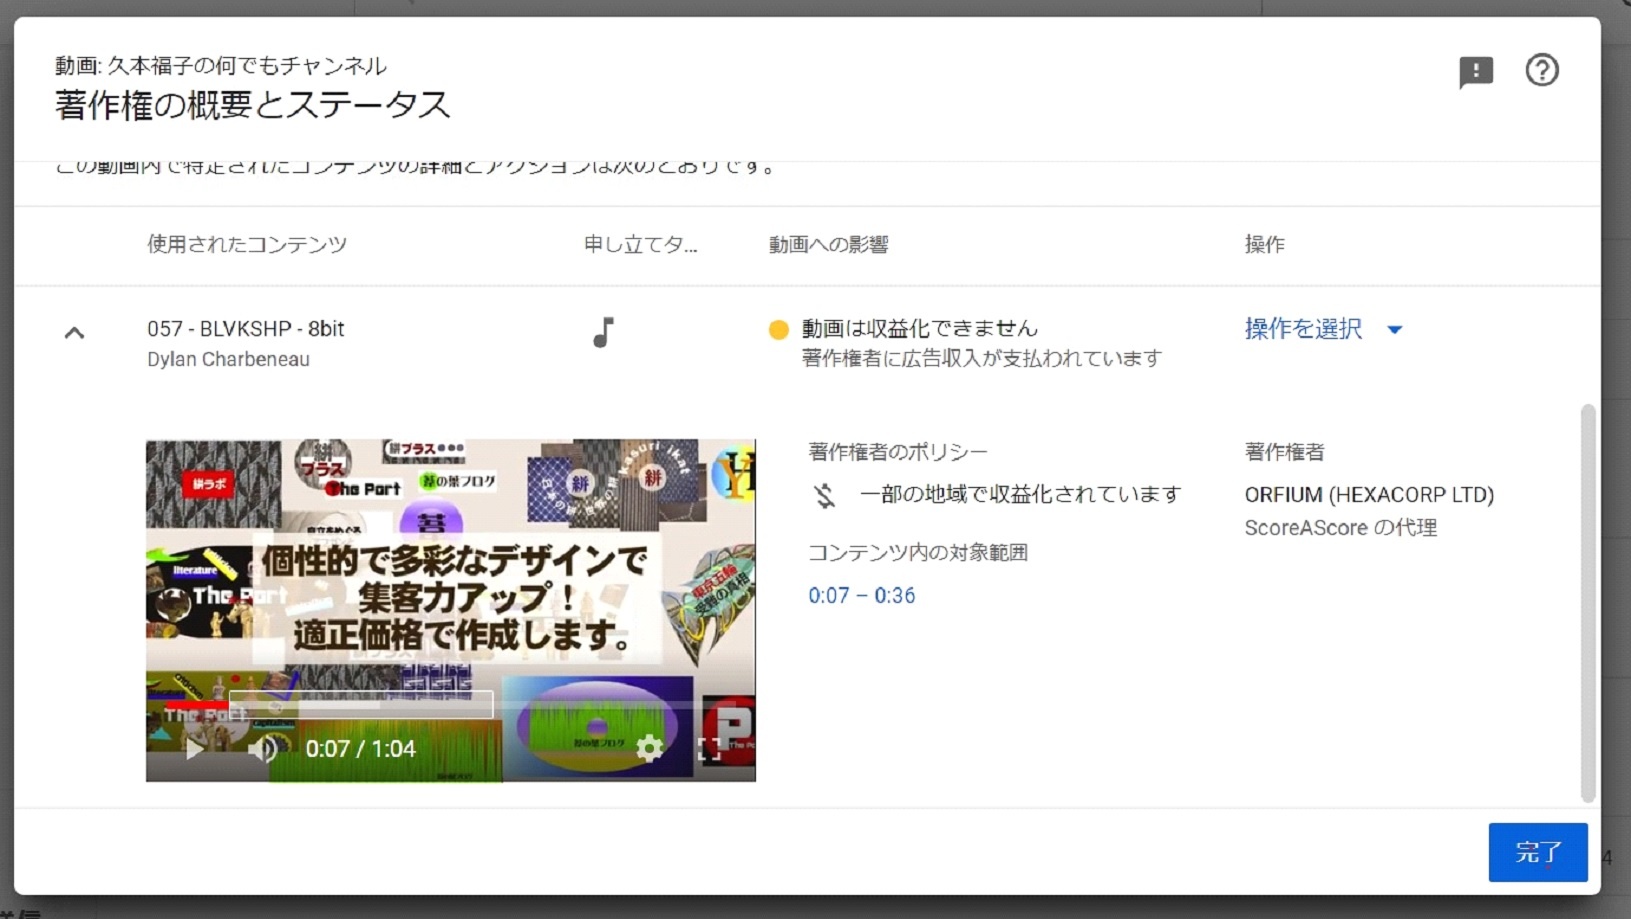Click the music note claim type icon
Image resolution: width=1631 pixels, height=919 pixels.
[603, 332]
